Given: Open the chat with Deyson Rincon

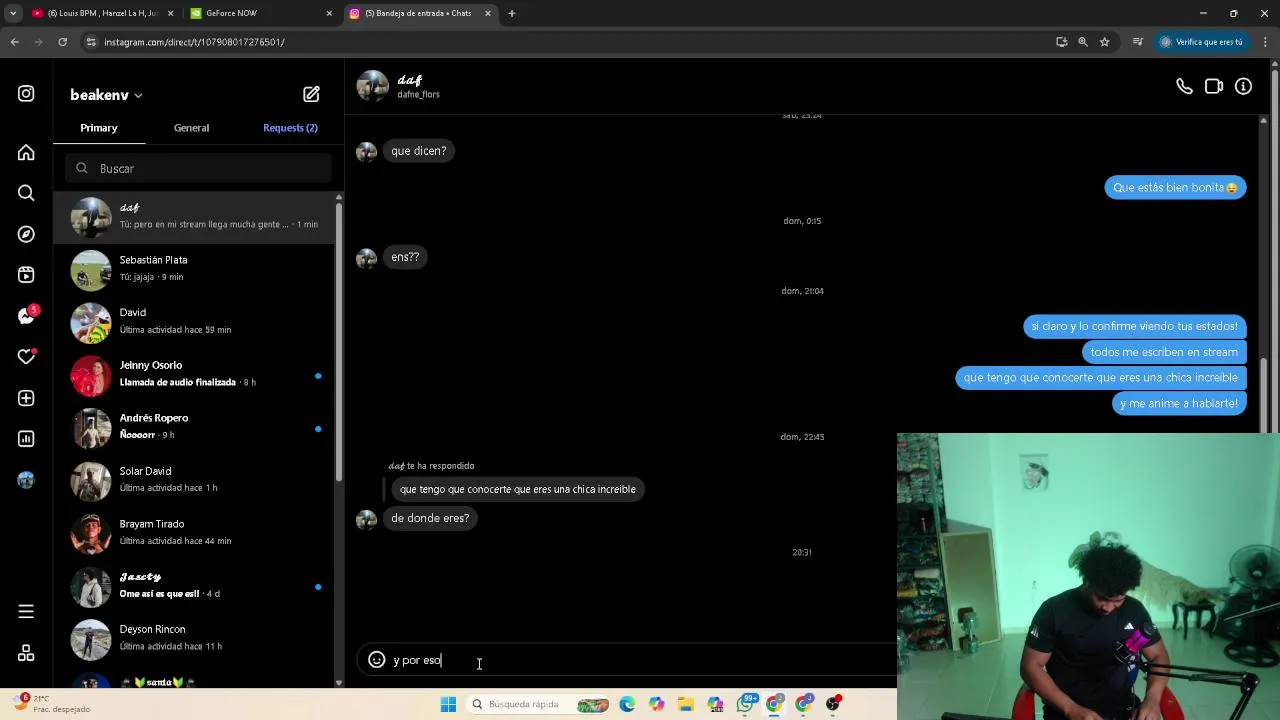Looking at the screenshot, I should tap(193, 640).
